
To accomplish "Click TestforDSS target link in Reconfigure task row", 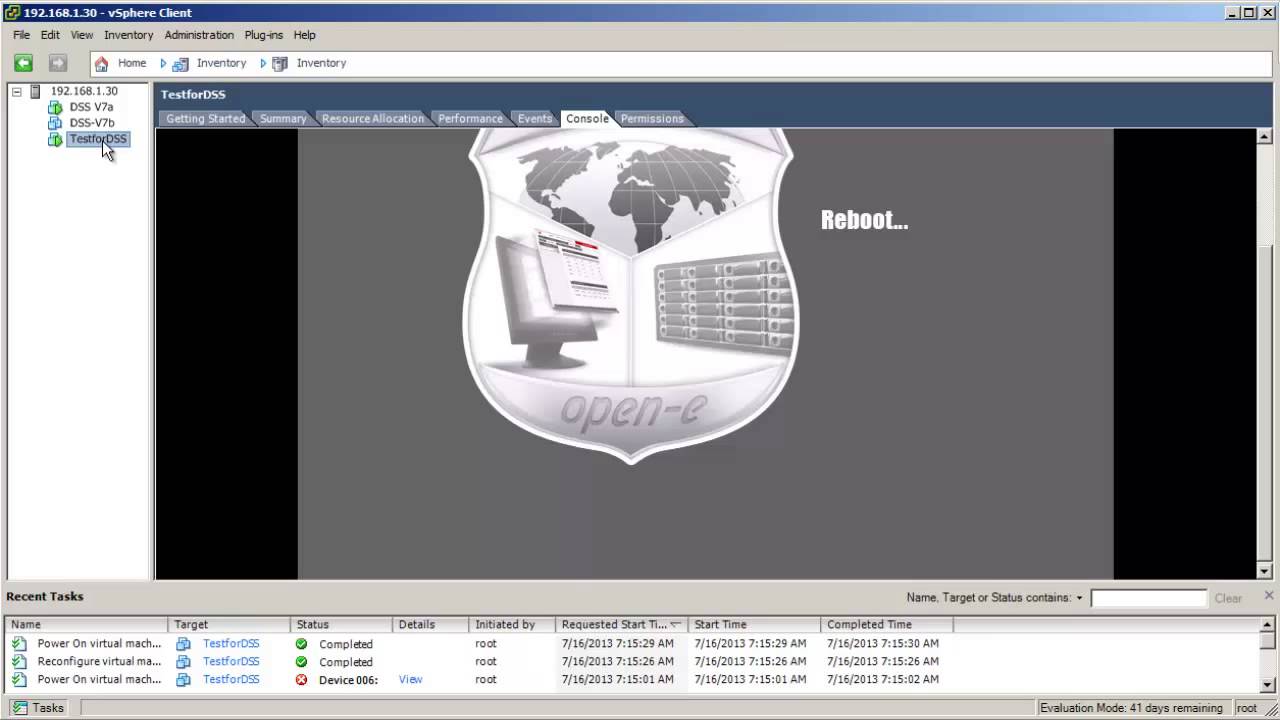I will click(x=231, y=662).
